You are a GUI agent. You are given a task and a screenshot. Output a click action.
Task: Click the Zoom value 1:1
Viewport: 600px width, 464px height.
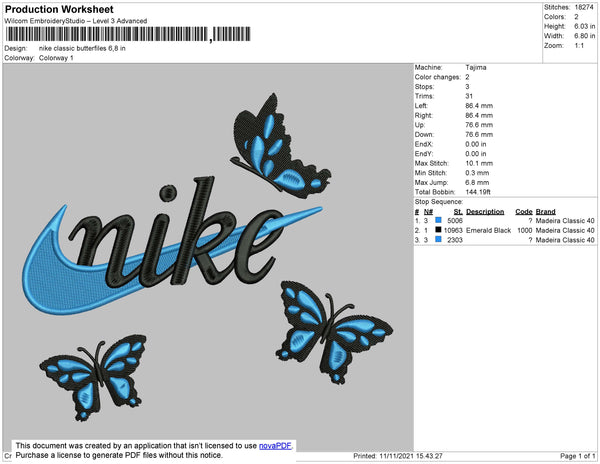coord(579,46)
